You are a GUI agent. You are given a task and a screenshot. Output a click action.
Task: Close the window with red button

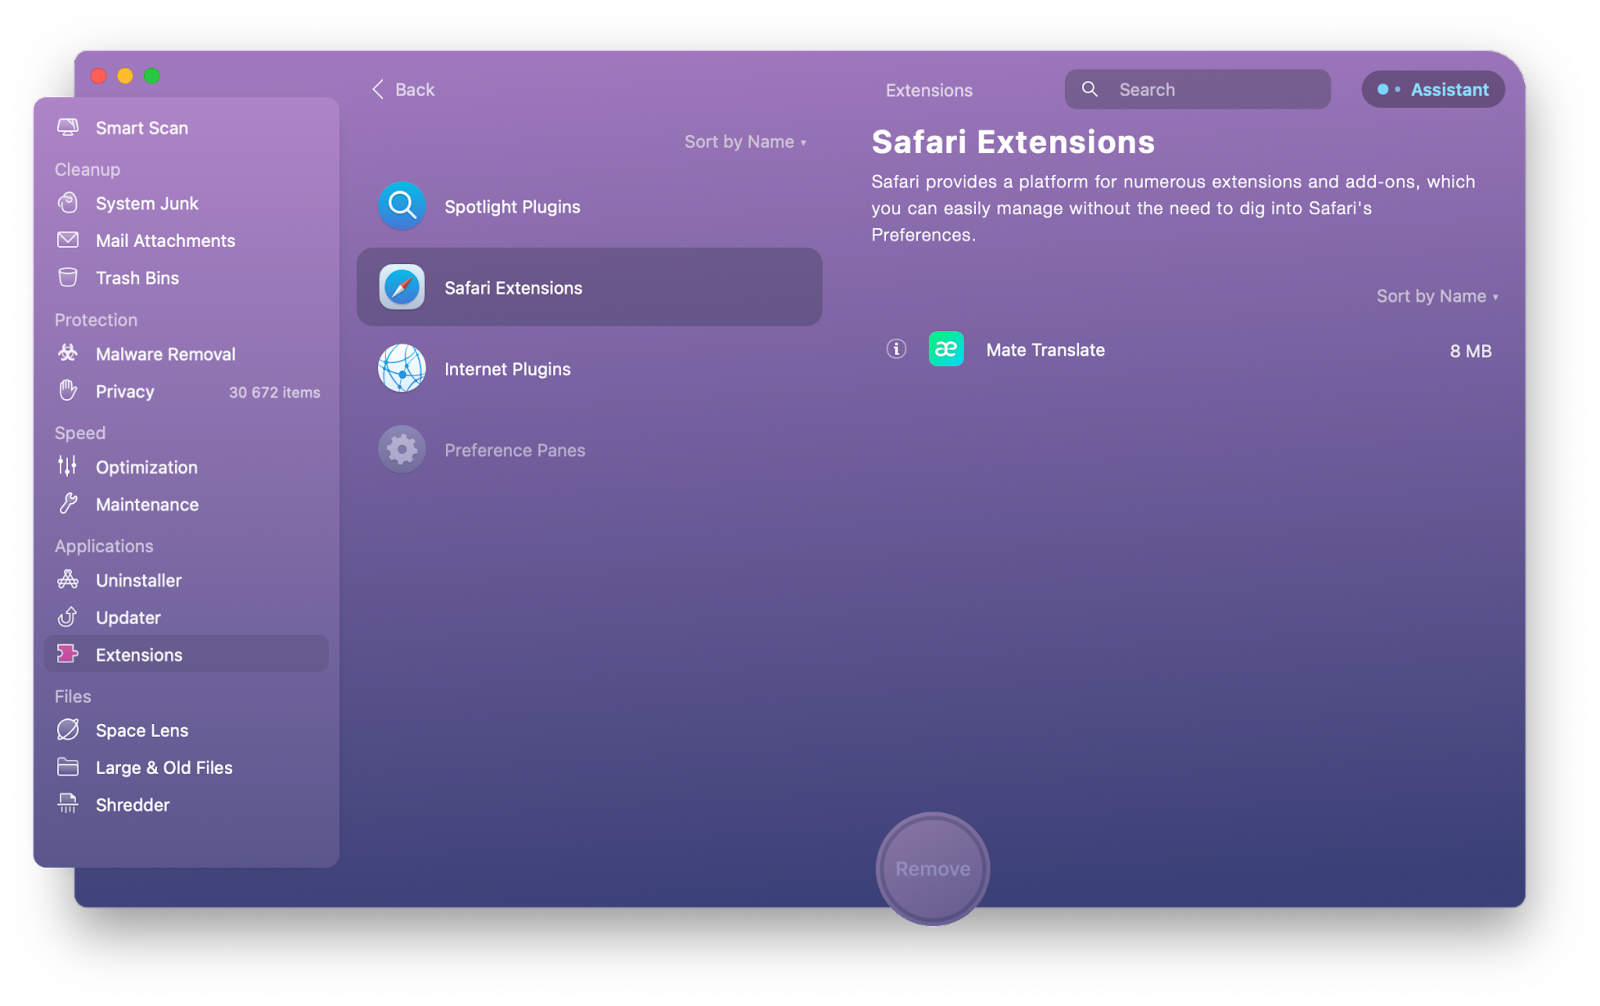click(99, 76)
